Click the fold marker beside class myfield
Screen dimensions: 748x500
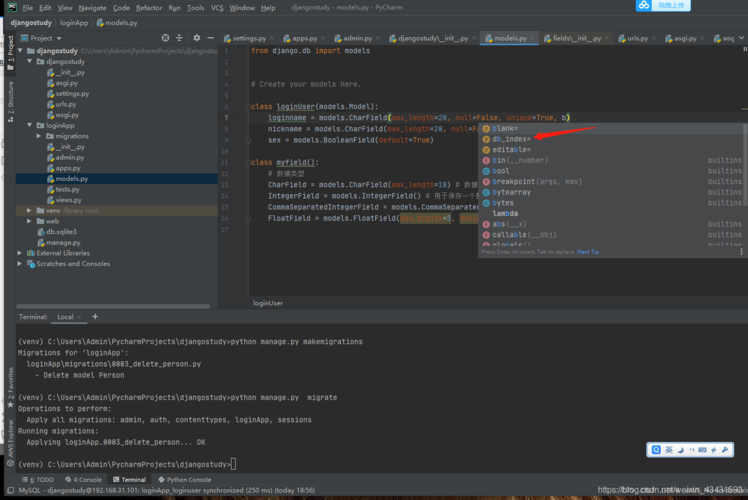pos(248,162)
